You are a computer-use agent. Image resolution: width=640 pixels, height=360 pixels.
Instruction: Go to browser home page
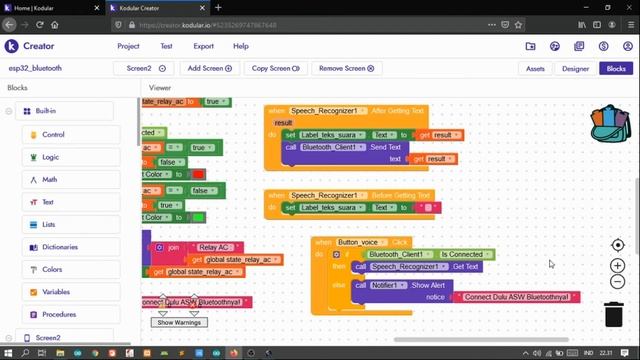pos(55,25)
